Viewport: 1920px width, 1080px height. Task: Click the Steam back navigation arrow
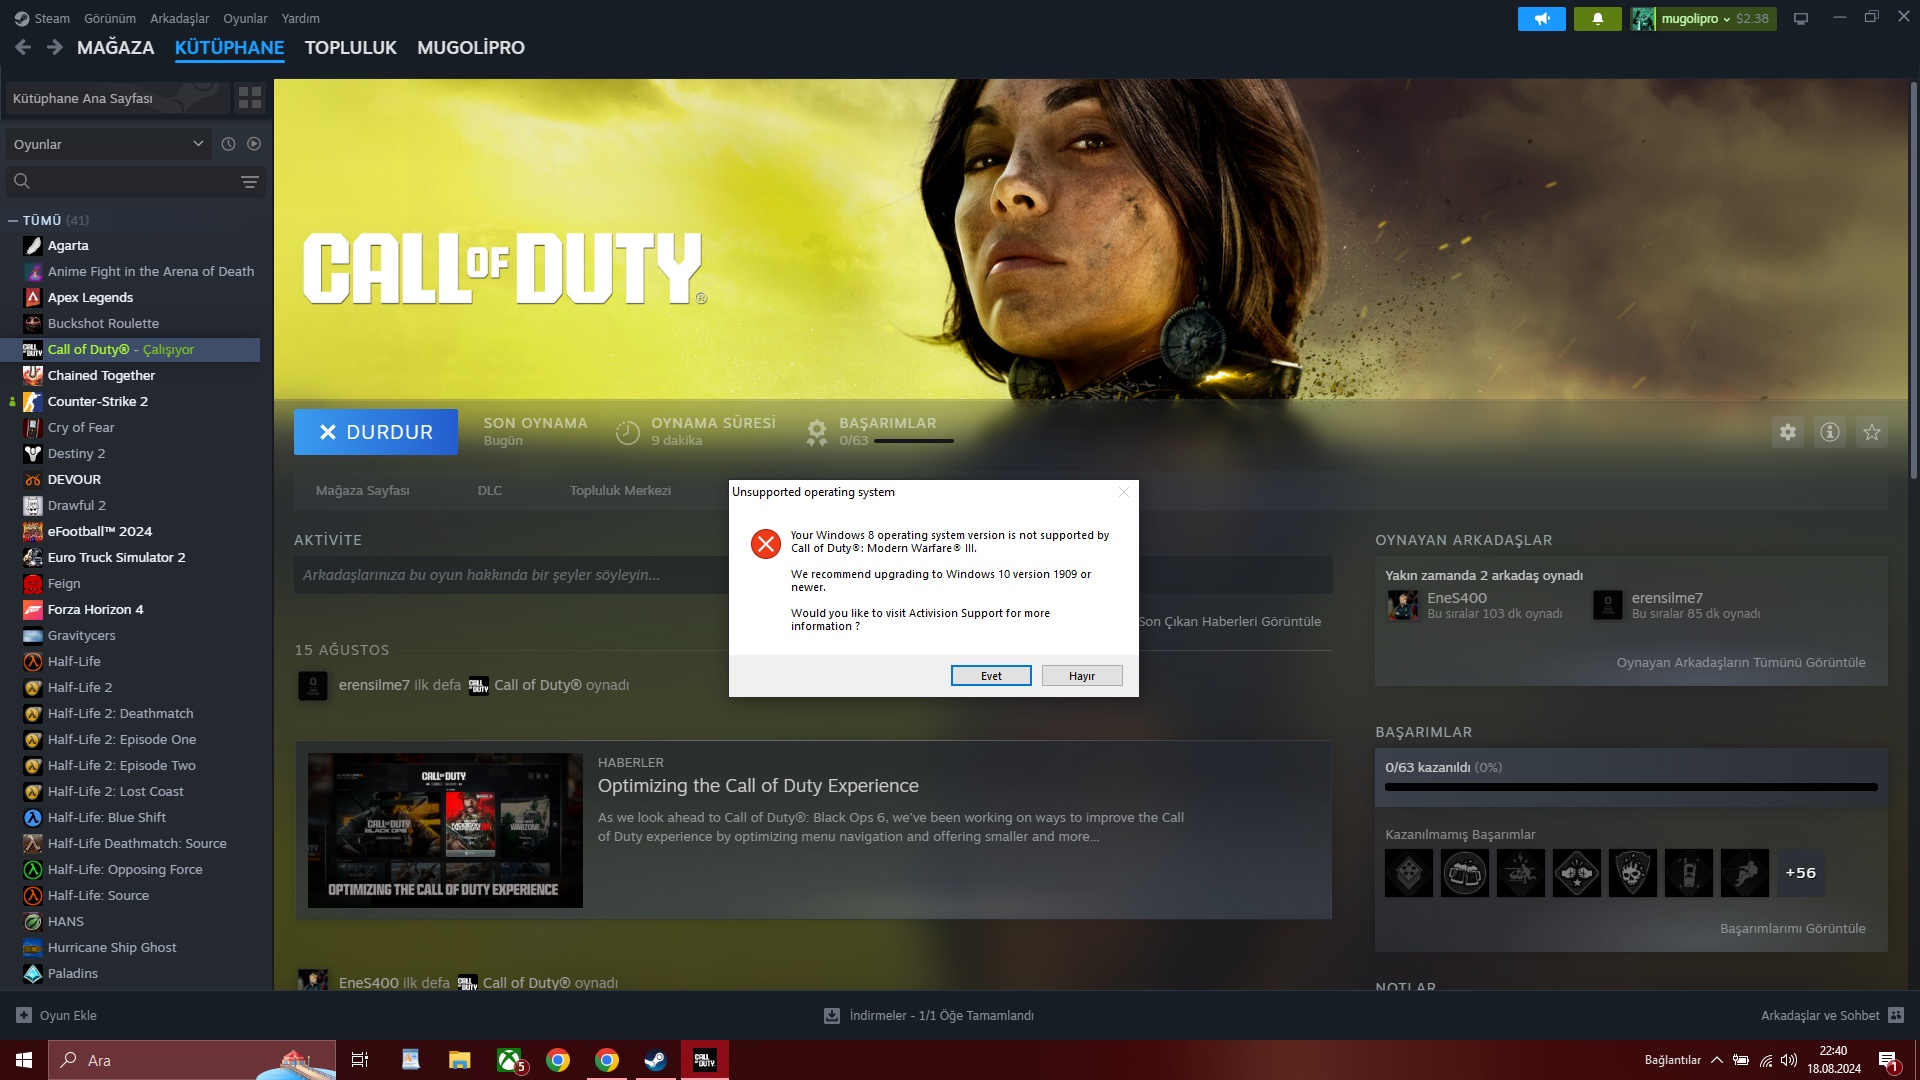(x=23, y=47)
